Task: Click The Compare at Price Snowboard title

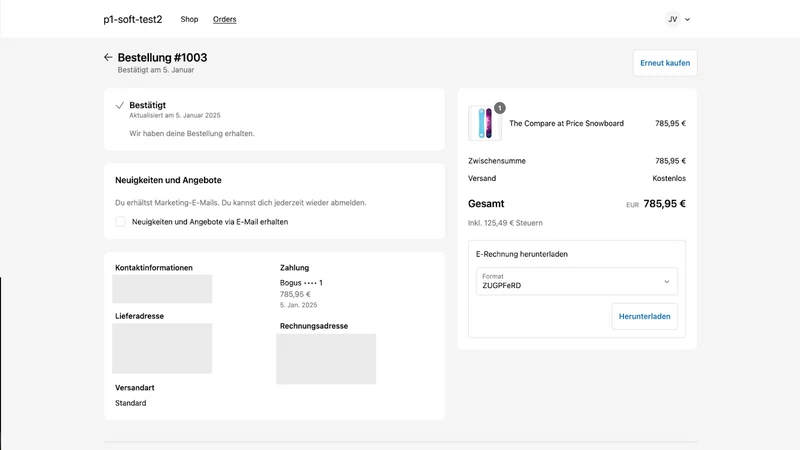Action: click(x=566, y=123)
